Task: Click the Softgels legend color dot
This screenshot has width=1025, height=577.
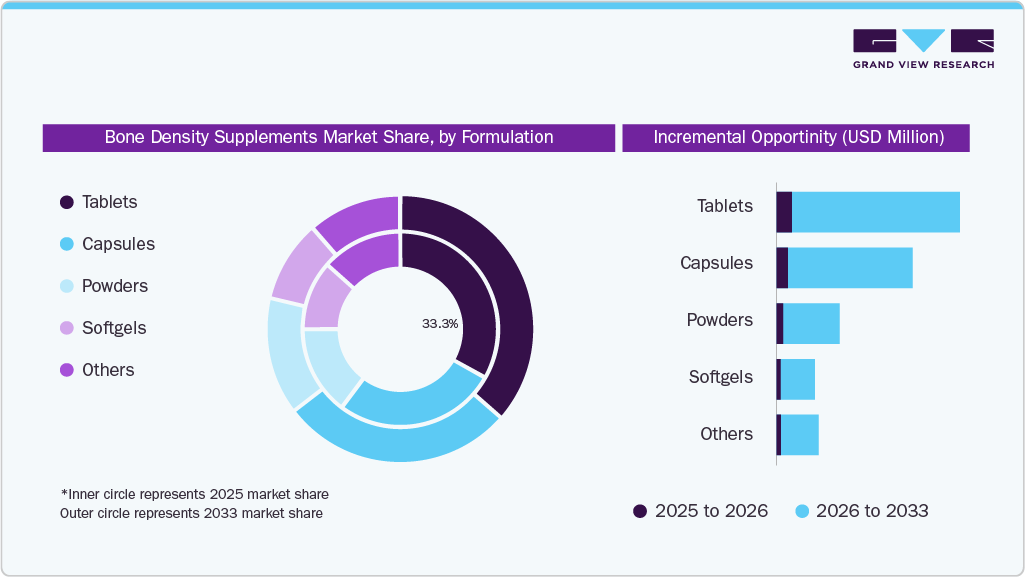Action: coord(67,328)
